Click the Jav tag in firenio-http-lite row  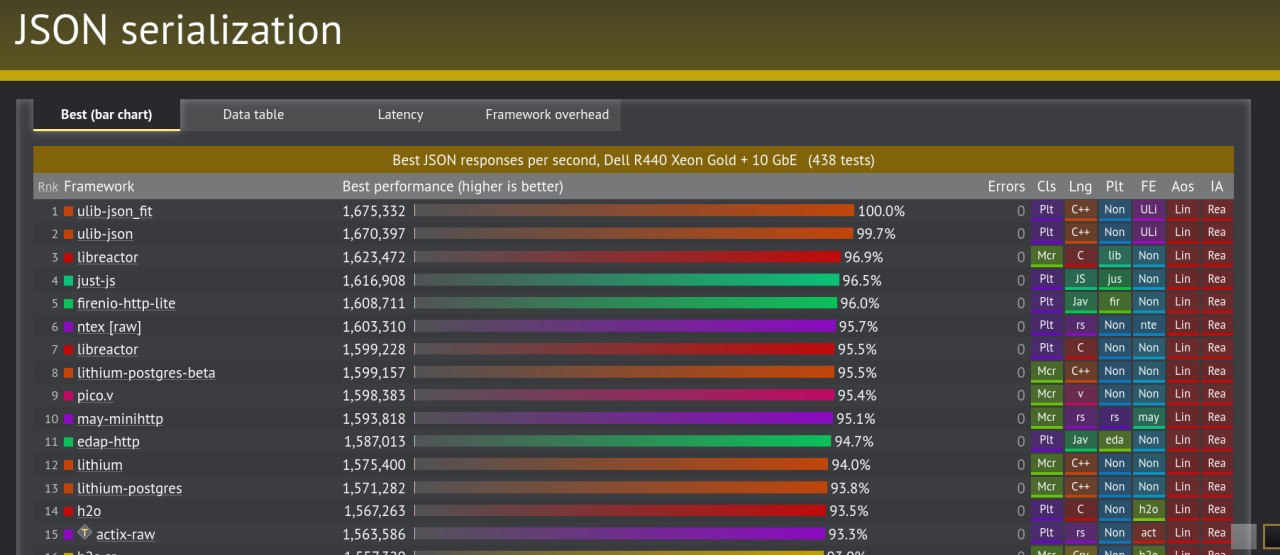click(1080, 303)
